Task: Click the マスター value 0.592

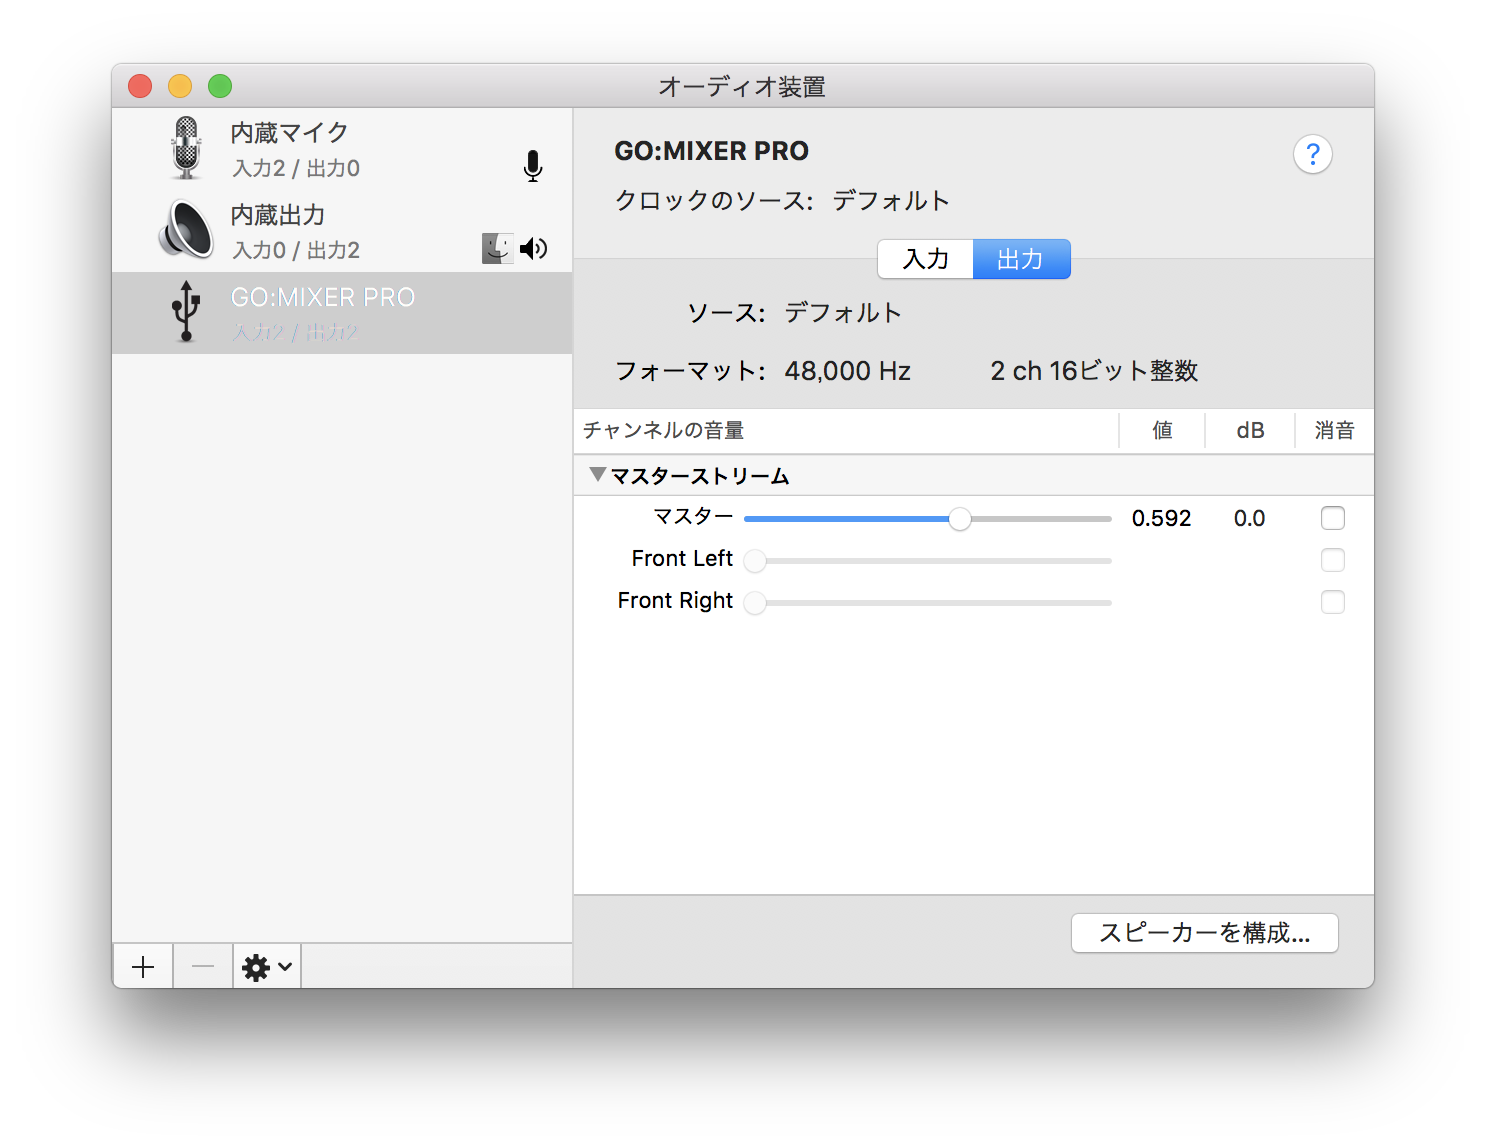Action: pyautogui.click(x=1161, y=518)
